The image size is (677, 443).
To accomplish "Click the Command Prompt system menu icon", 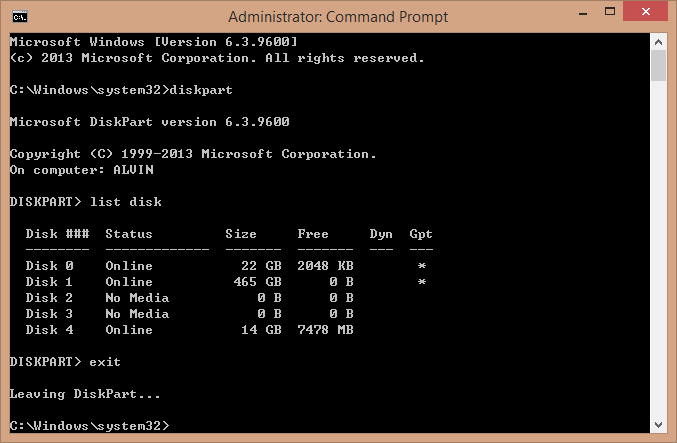I will click(x=20, y=17).
